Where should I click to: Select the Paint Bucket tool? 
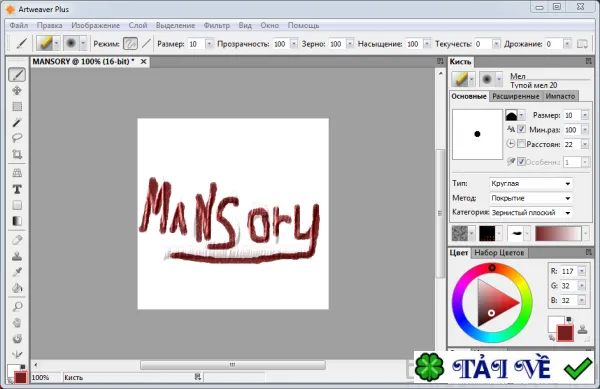[x=17, y=288]
